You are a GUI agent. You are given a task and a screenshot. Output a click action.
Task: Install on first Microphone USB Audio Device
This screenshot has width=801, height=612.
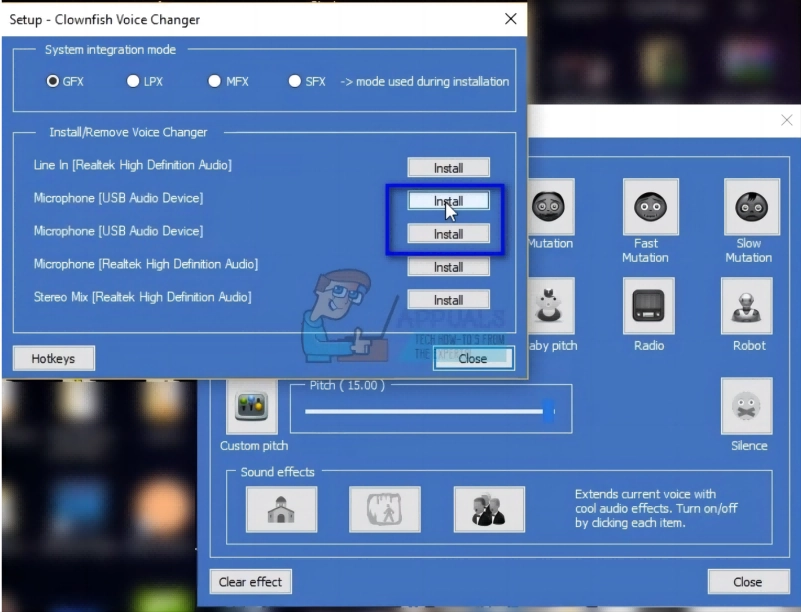tap(449, 201)
